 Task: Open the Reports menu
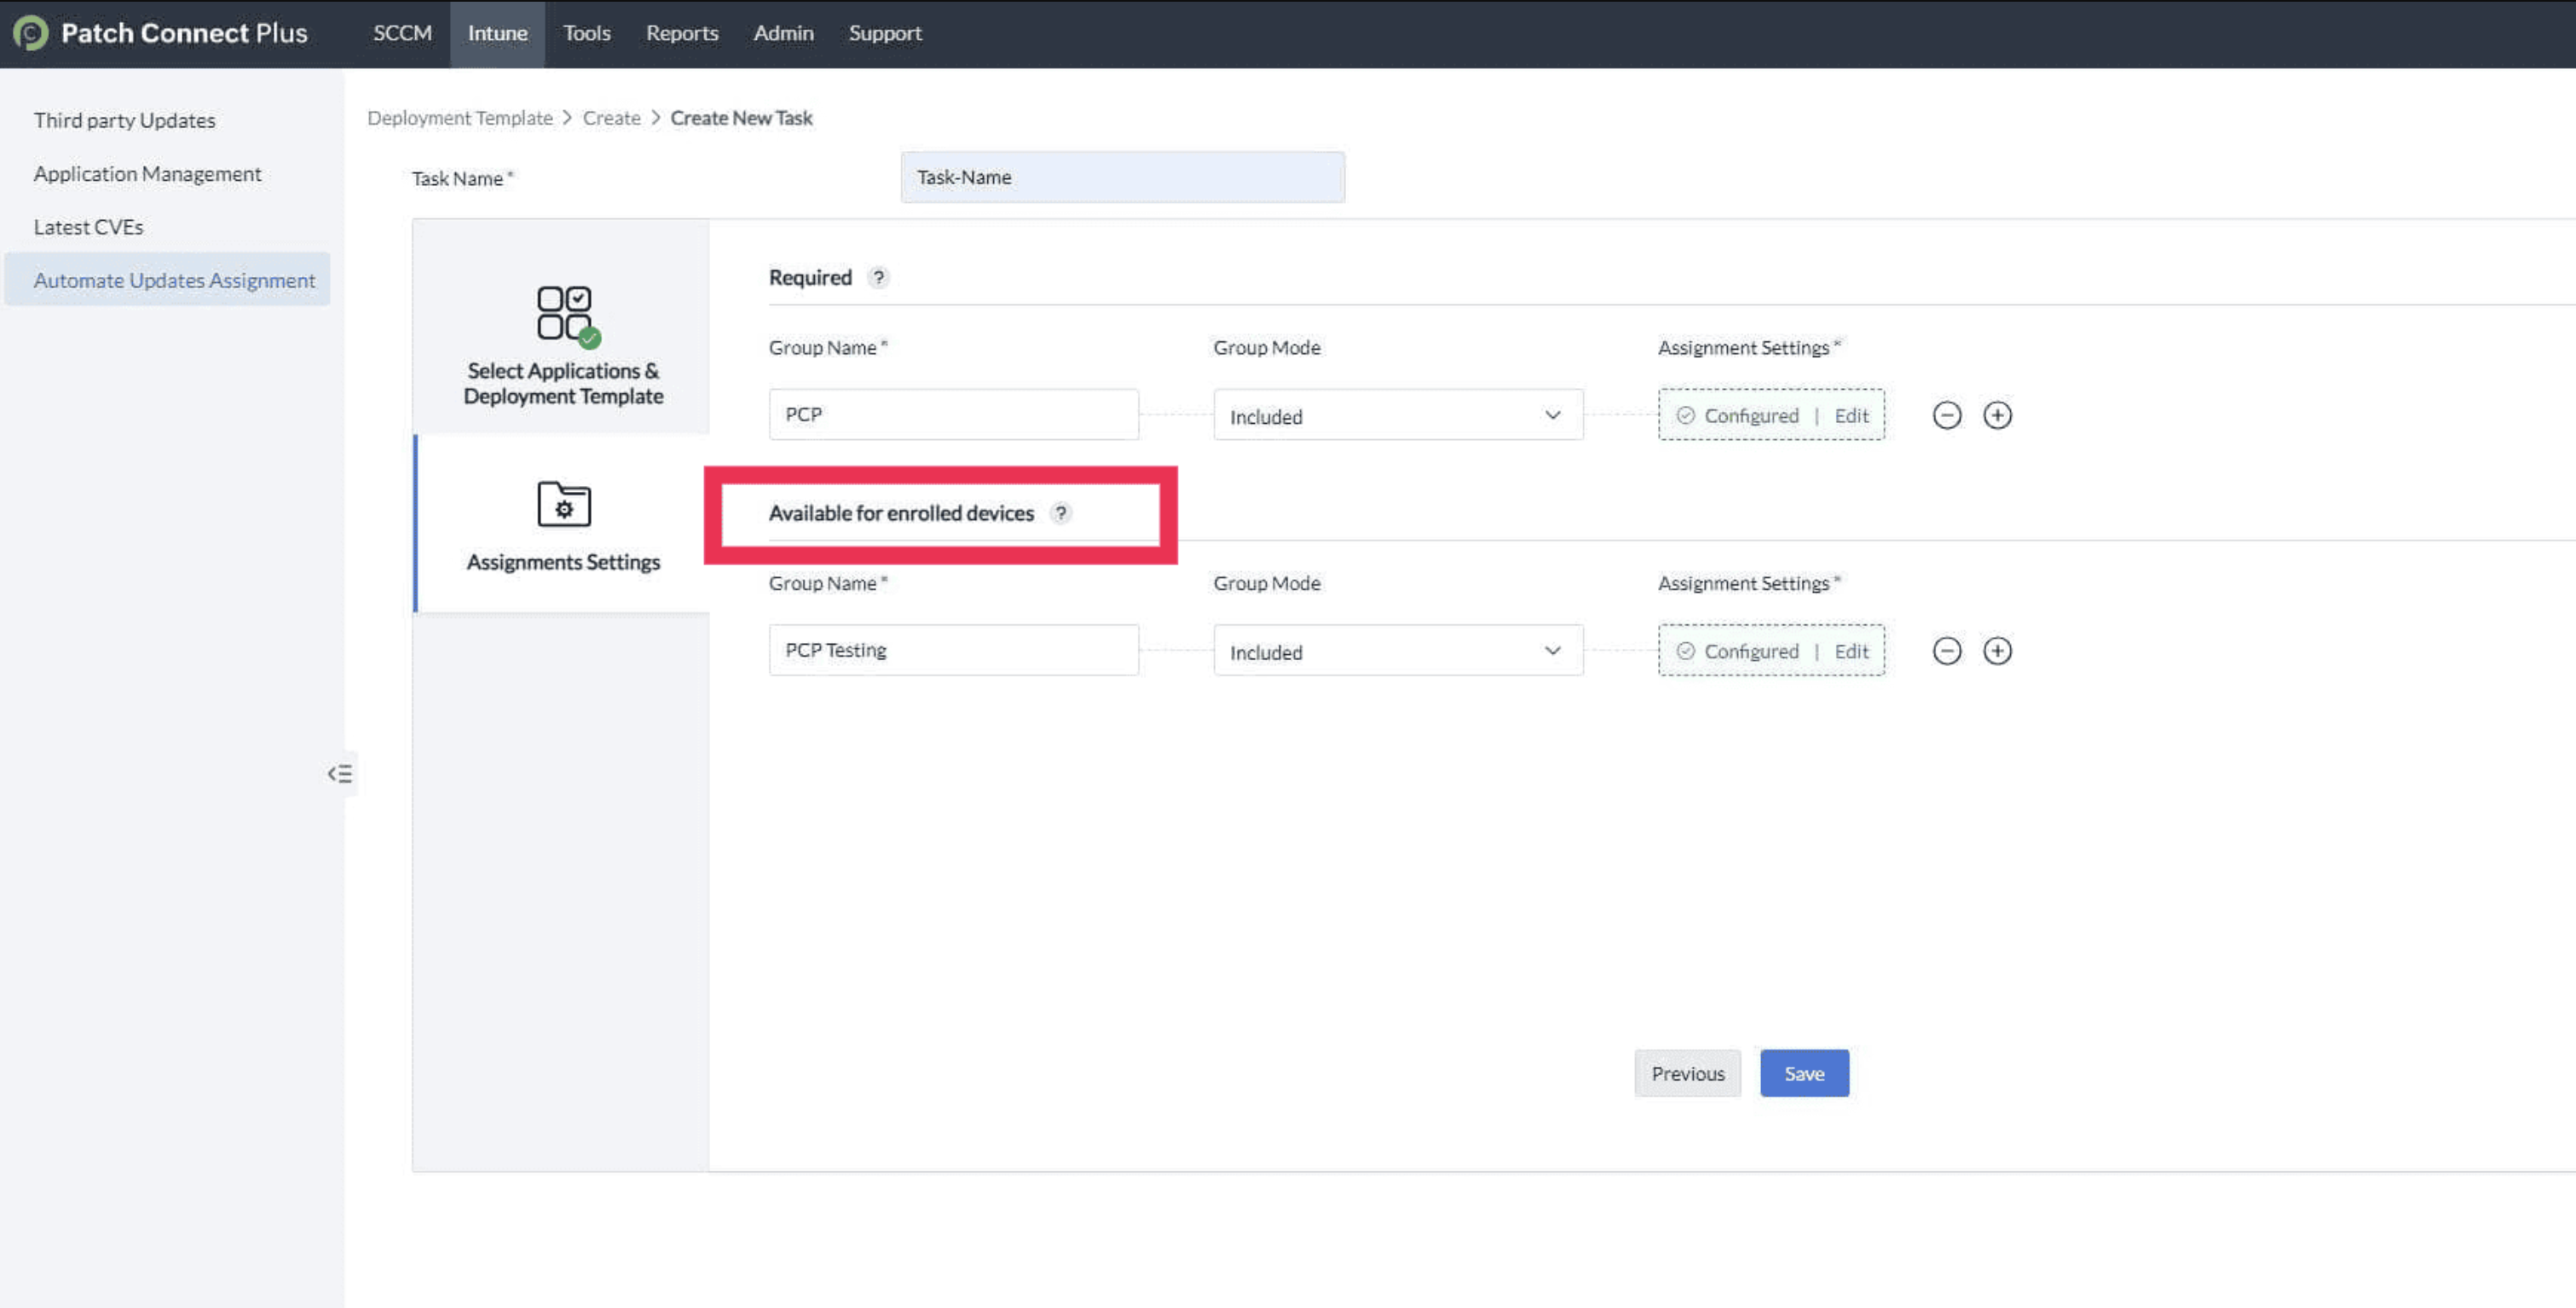tap(682, 33)
